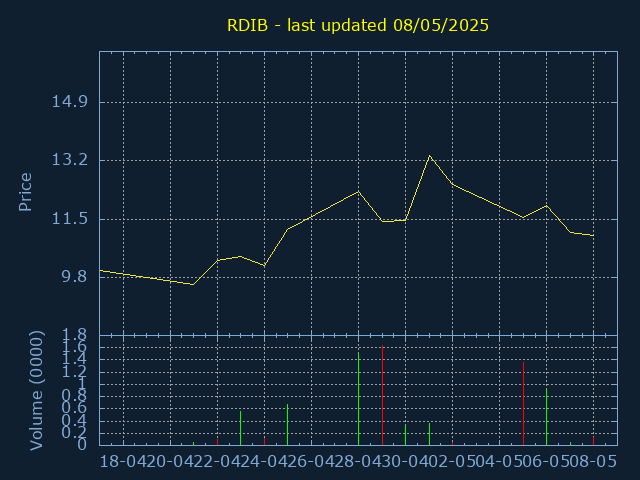Click the lowest point of the price line
The width and height of the screenshot is (640, 480).
coord(193,284)
